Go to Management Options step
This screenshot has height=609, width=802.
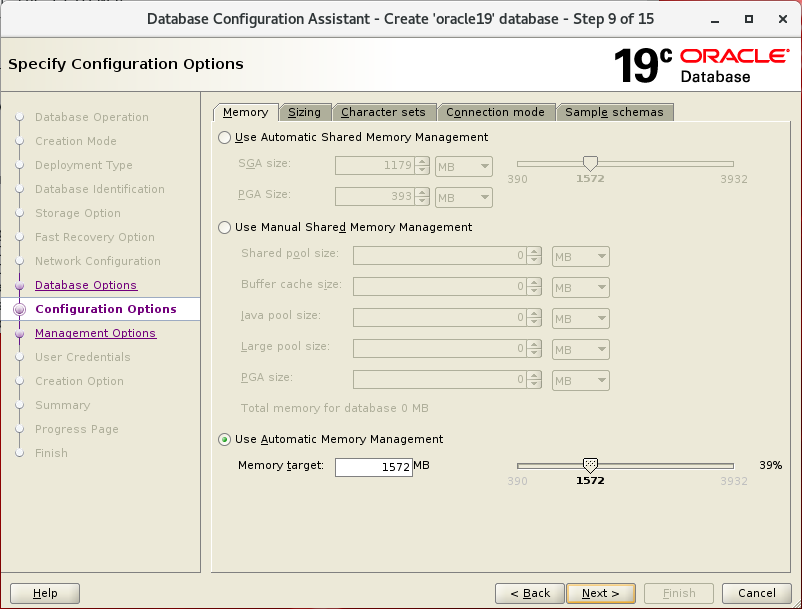(x=95, y=333)
